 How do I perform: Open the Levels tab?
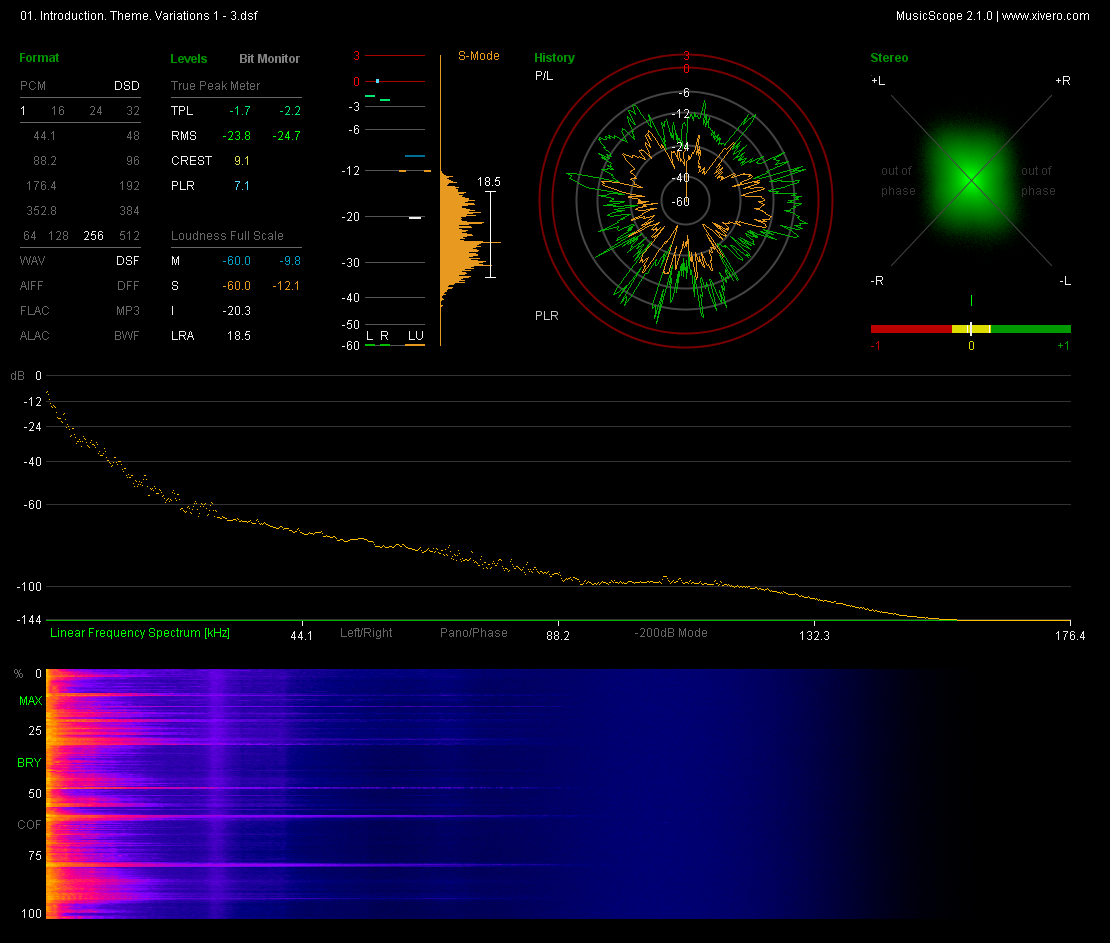(189, 59)
